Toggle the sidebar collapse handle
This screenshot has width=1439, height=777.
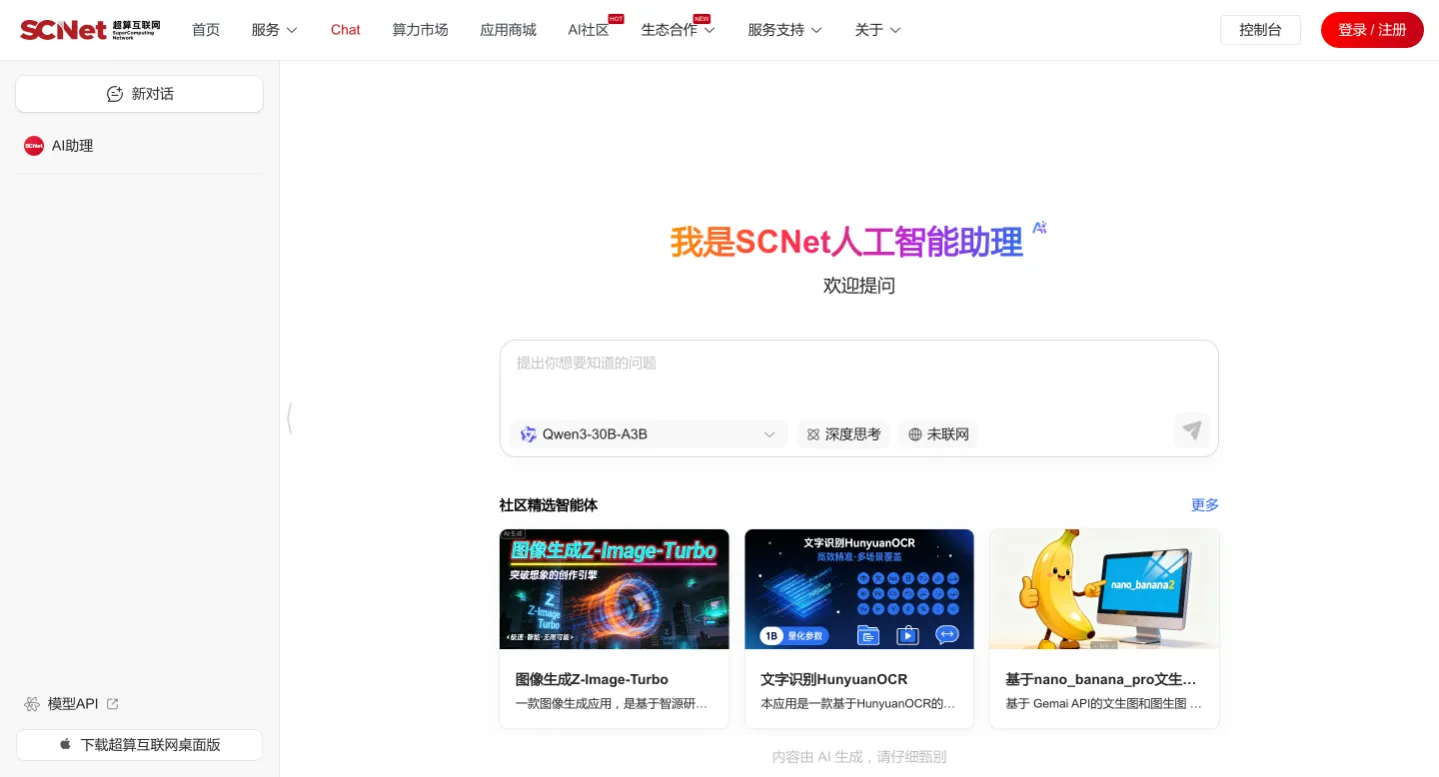point(289,419)
